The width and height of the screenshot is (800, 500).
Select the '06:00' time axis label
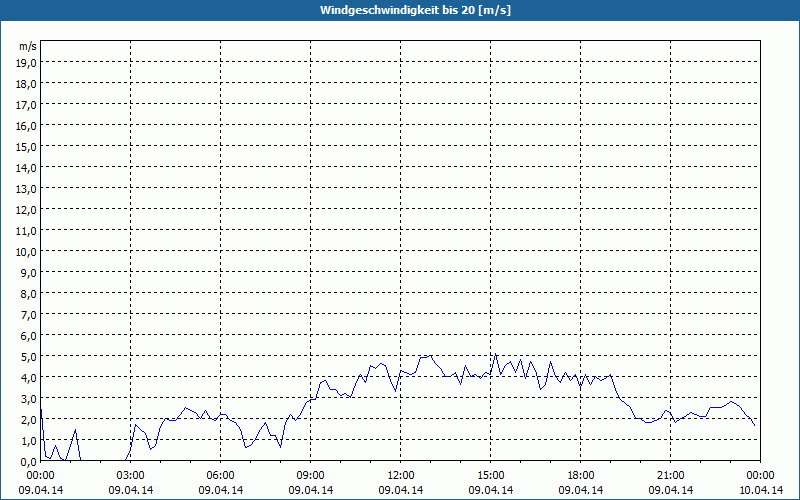[x=220, y=476]
